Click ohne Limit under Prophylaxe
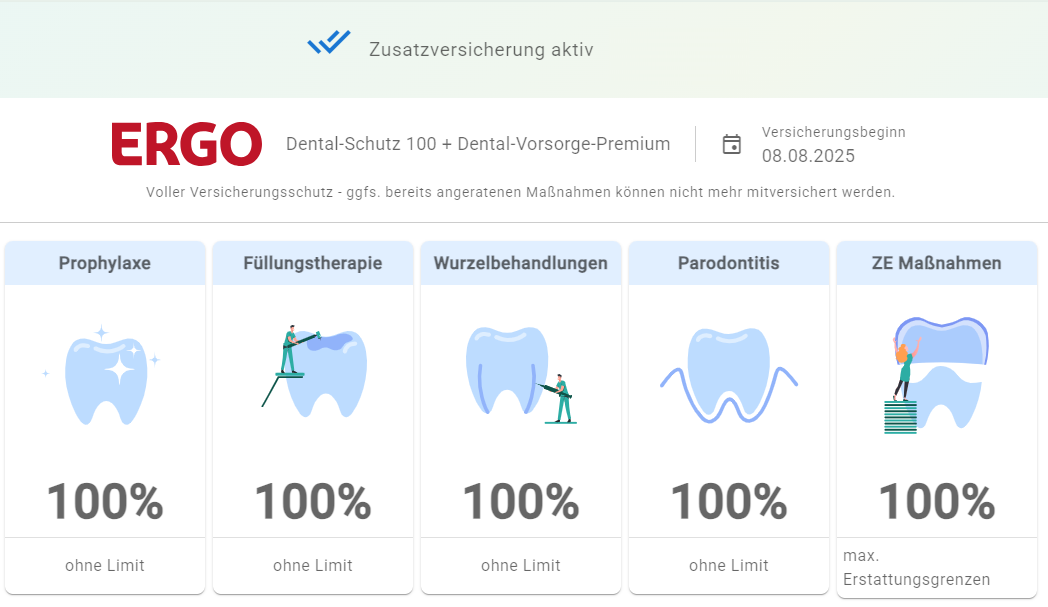The image size is (1048, 607). tap(104, 566)
